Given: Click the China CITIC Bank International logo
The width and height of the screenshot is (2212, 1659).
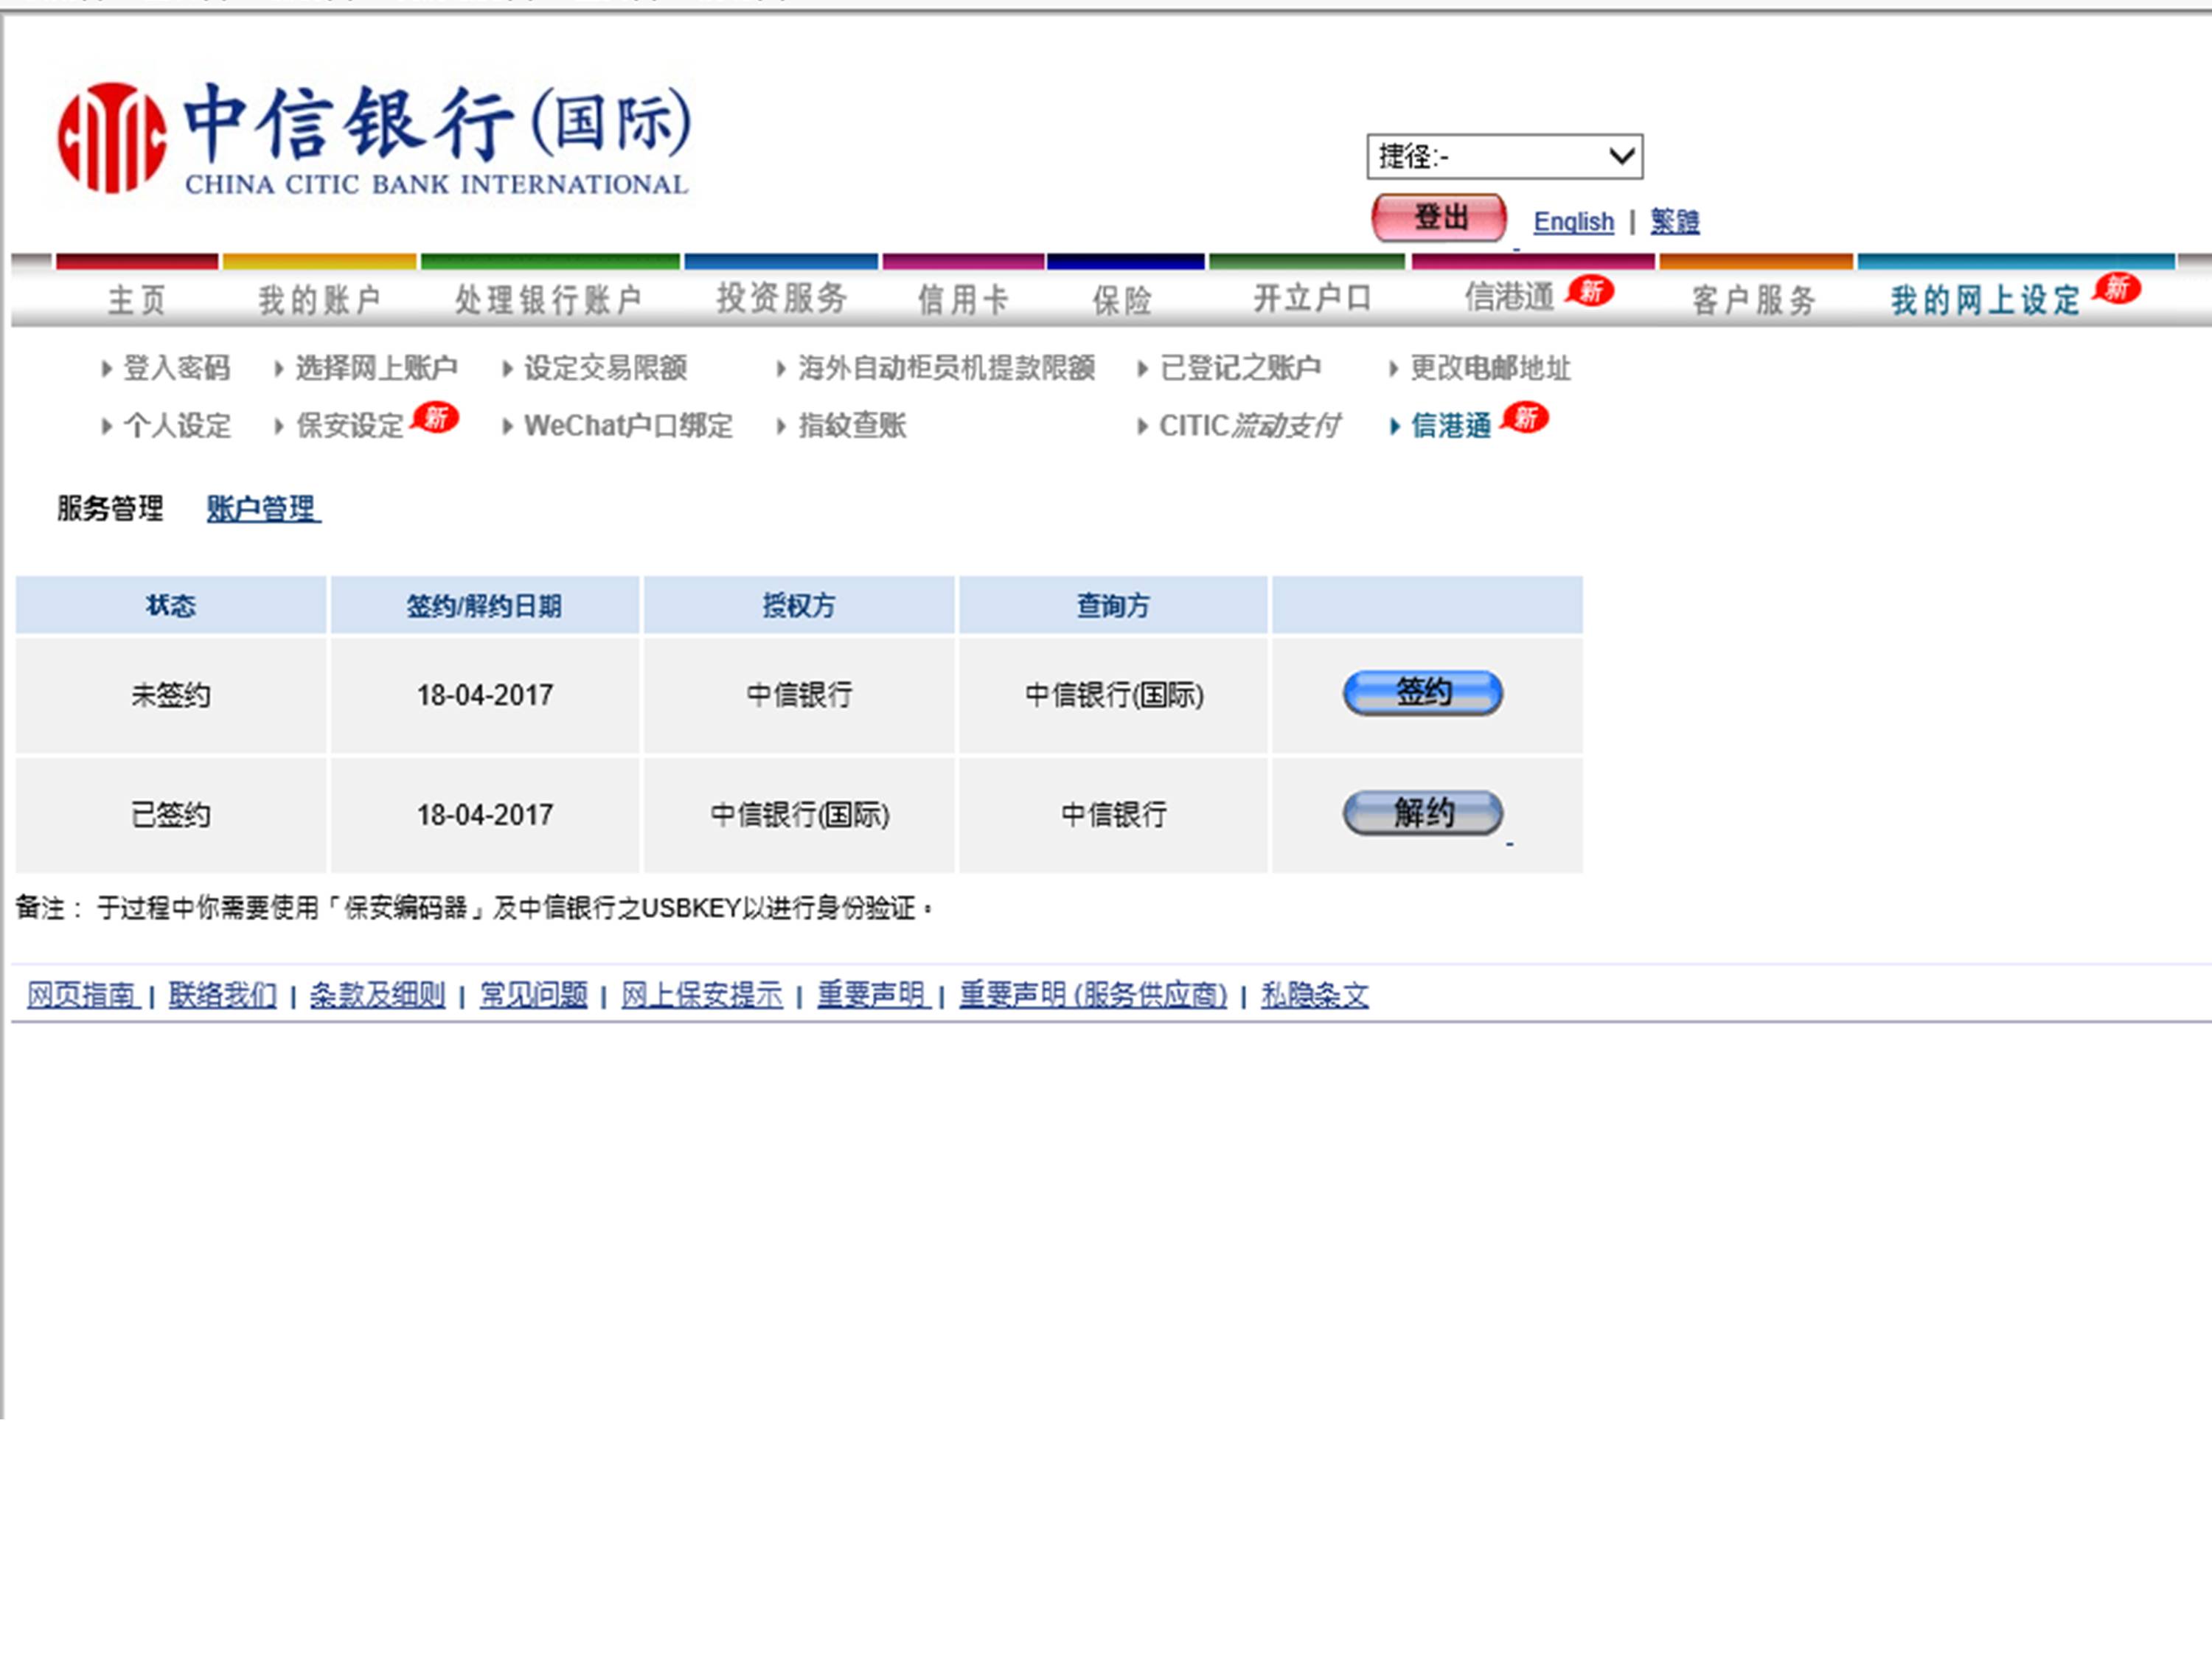Looking at the screenshot, I should [x=373, y=138].
